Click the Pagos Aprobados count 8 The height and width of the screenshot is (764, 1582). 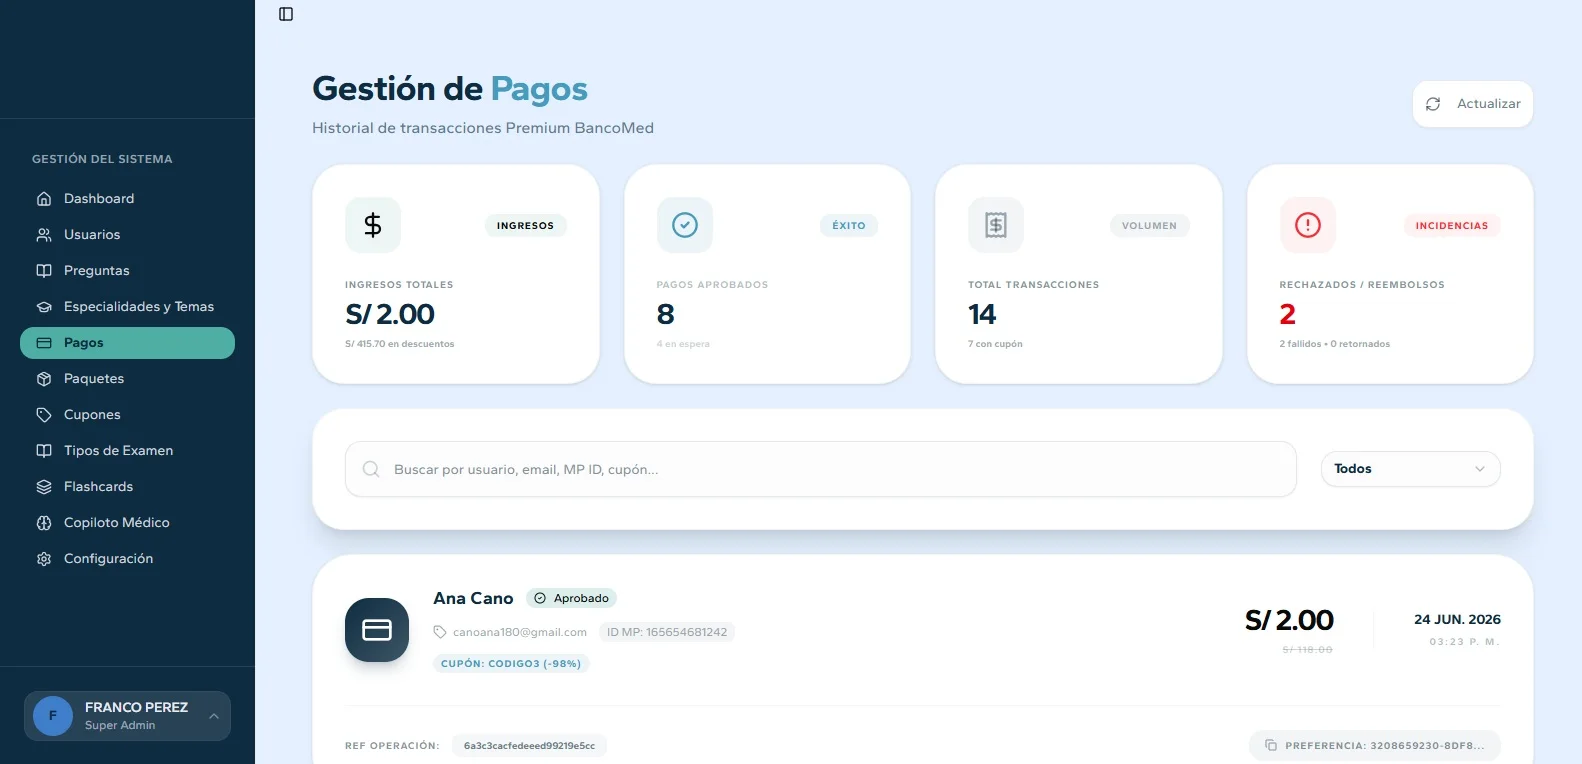[666, 314]
